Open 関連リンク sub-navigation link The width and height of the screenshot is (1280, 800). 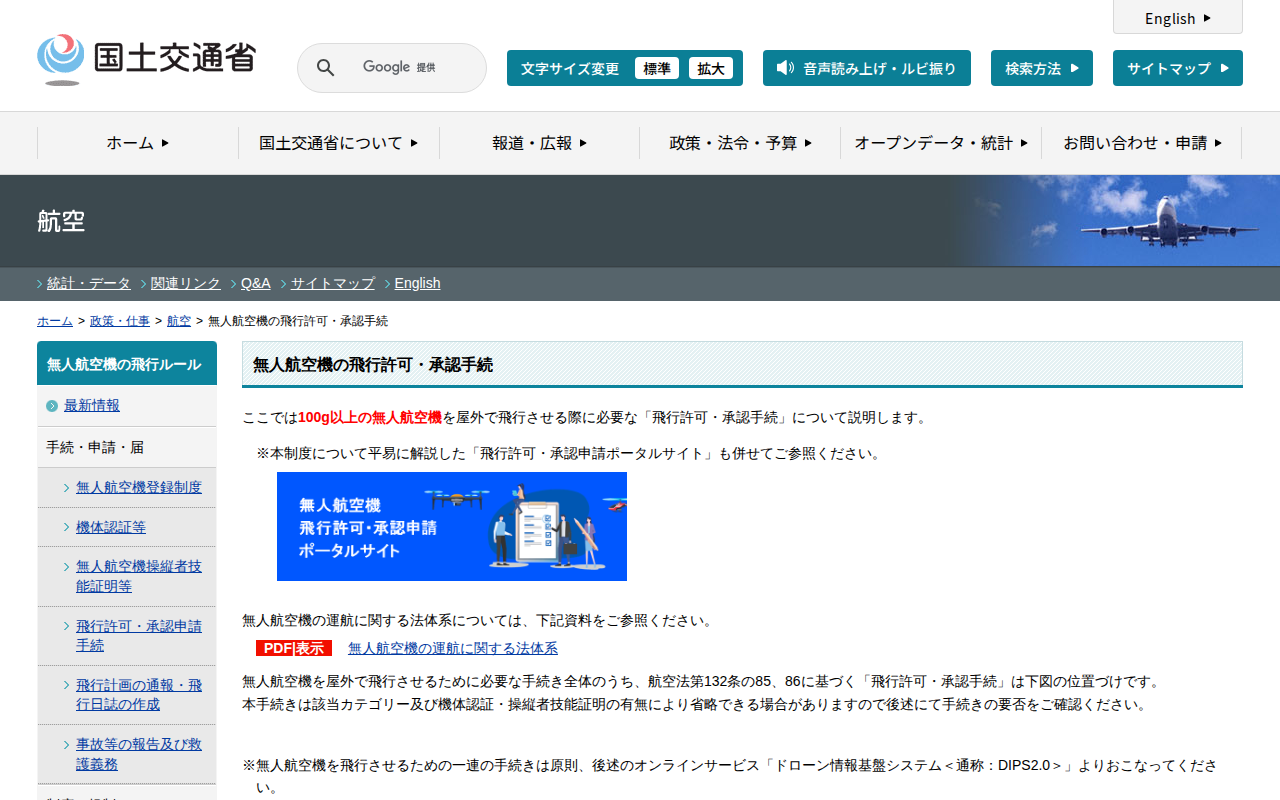(186, 283)
